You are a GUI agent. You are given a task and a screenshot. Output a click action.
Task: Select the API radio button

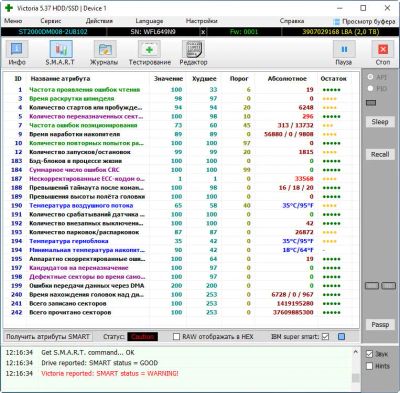370,77
